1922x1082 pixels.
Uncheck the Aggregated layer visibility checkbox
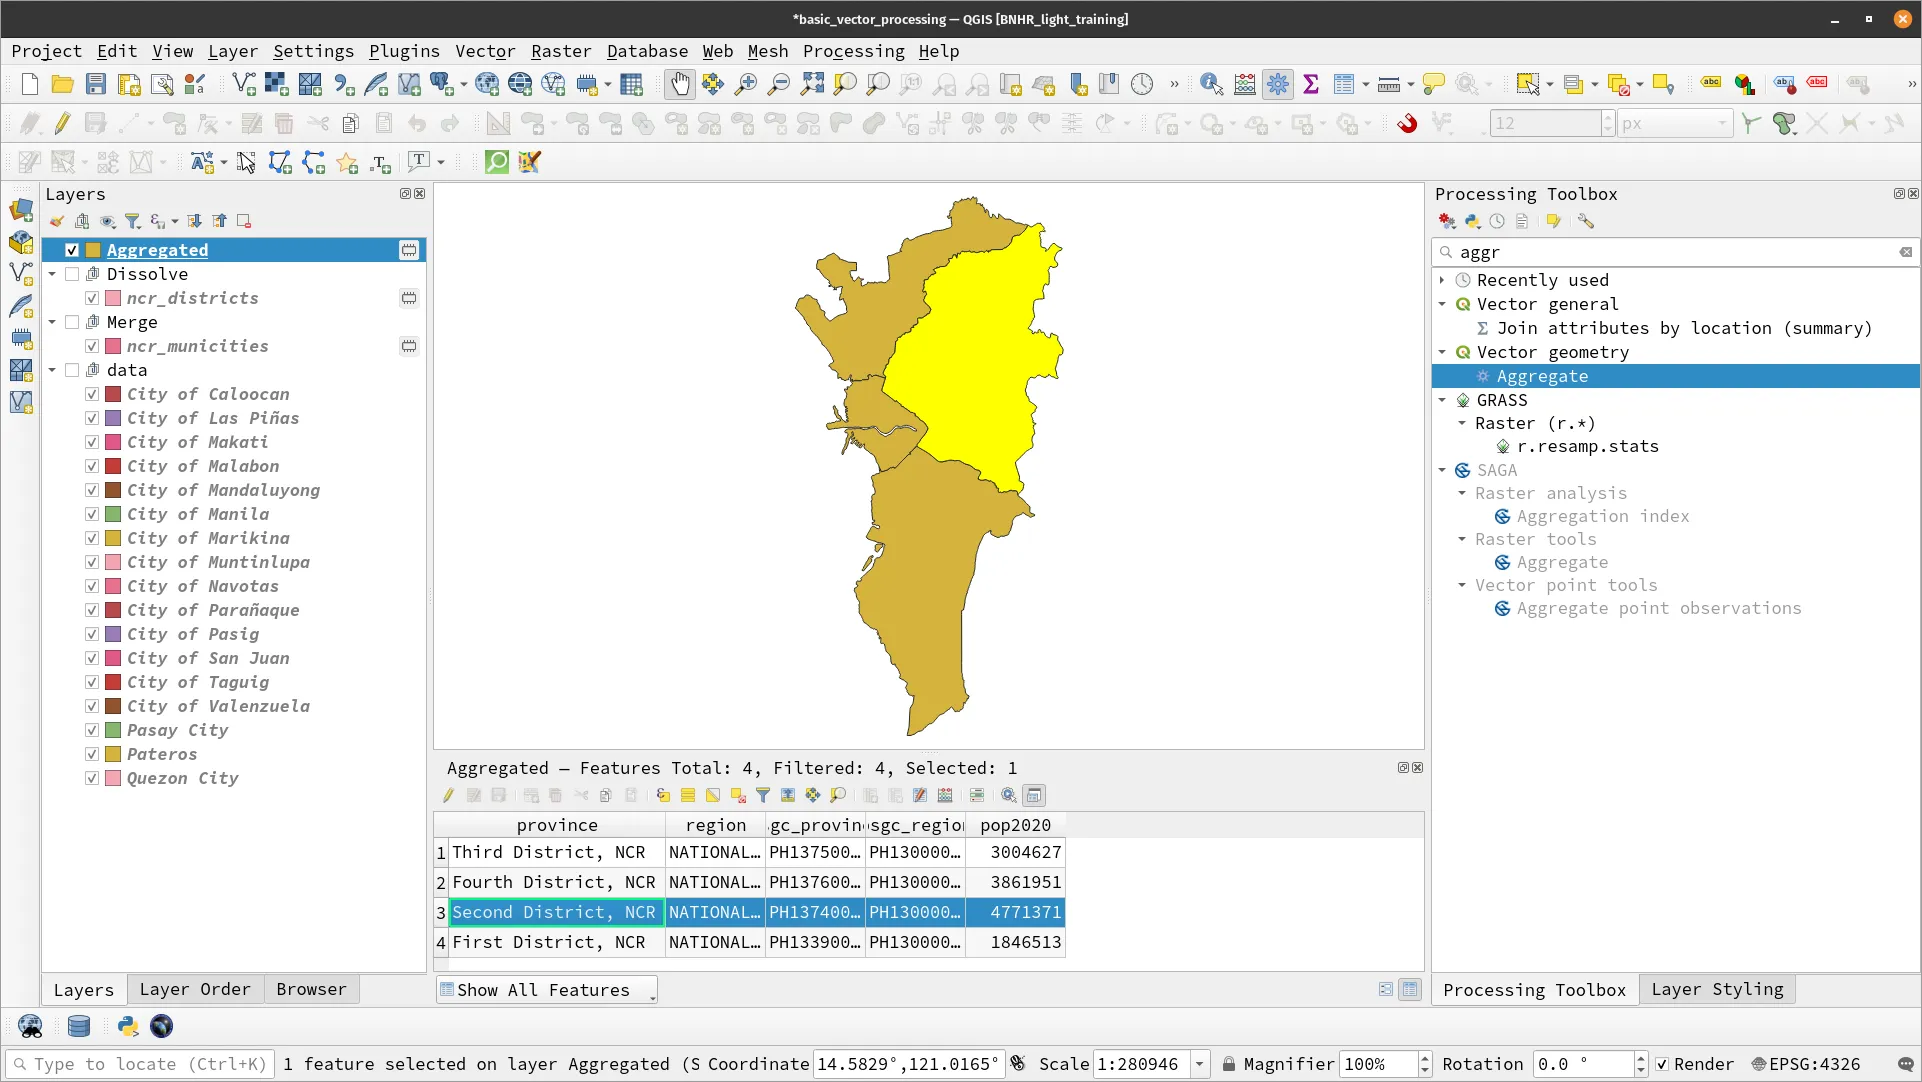72,250
